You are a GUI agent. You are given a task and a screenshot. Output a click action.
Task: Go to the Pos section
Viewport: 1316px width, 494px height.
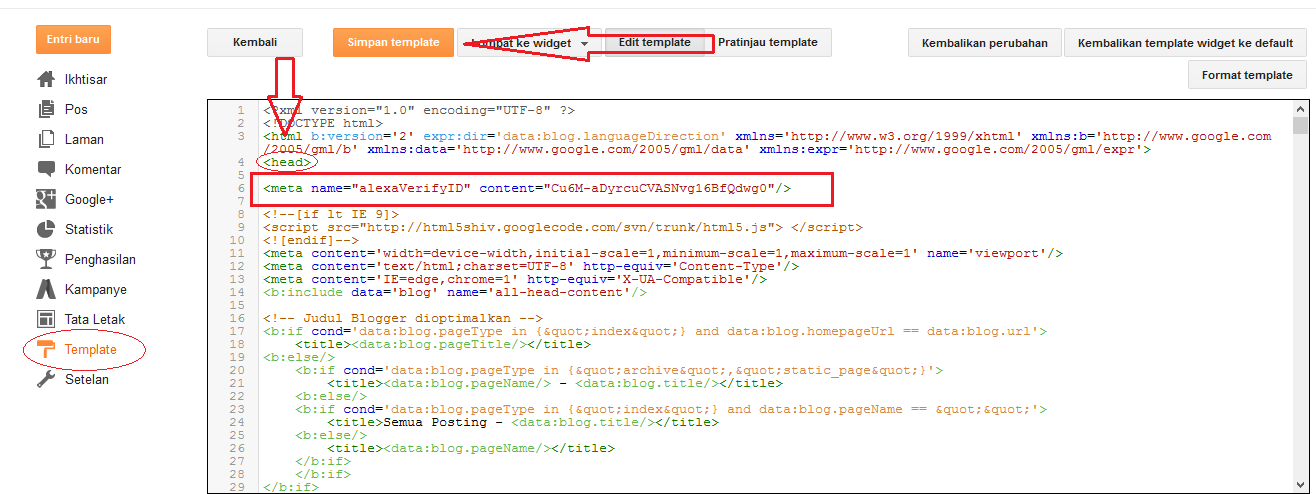click(x=76, y=110)
